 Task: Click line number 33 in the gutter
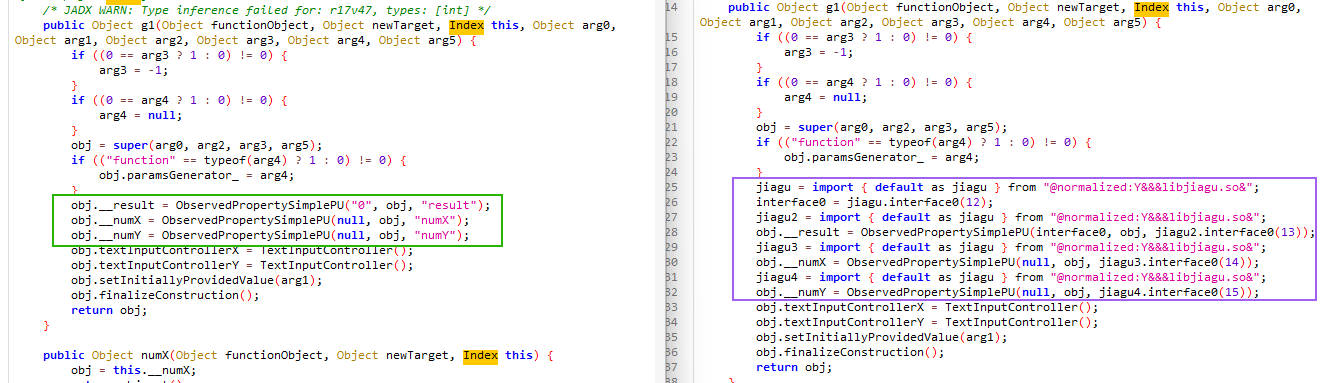click(x=672, y=307)
